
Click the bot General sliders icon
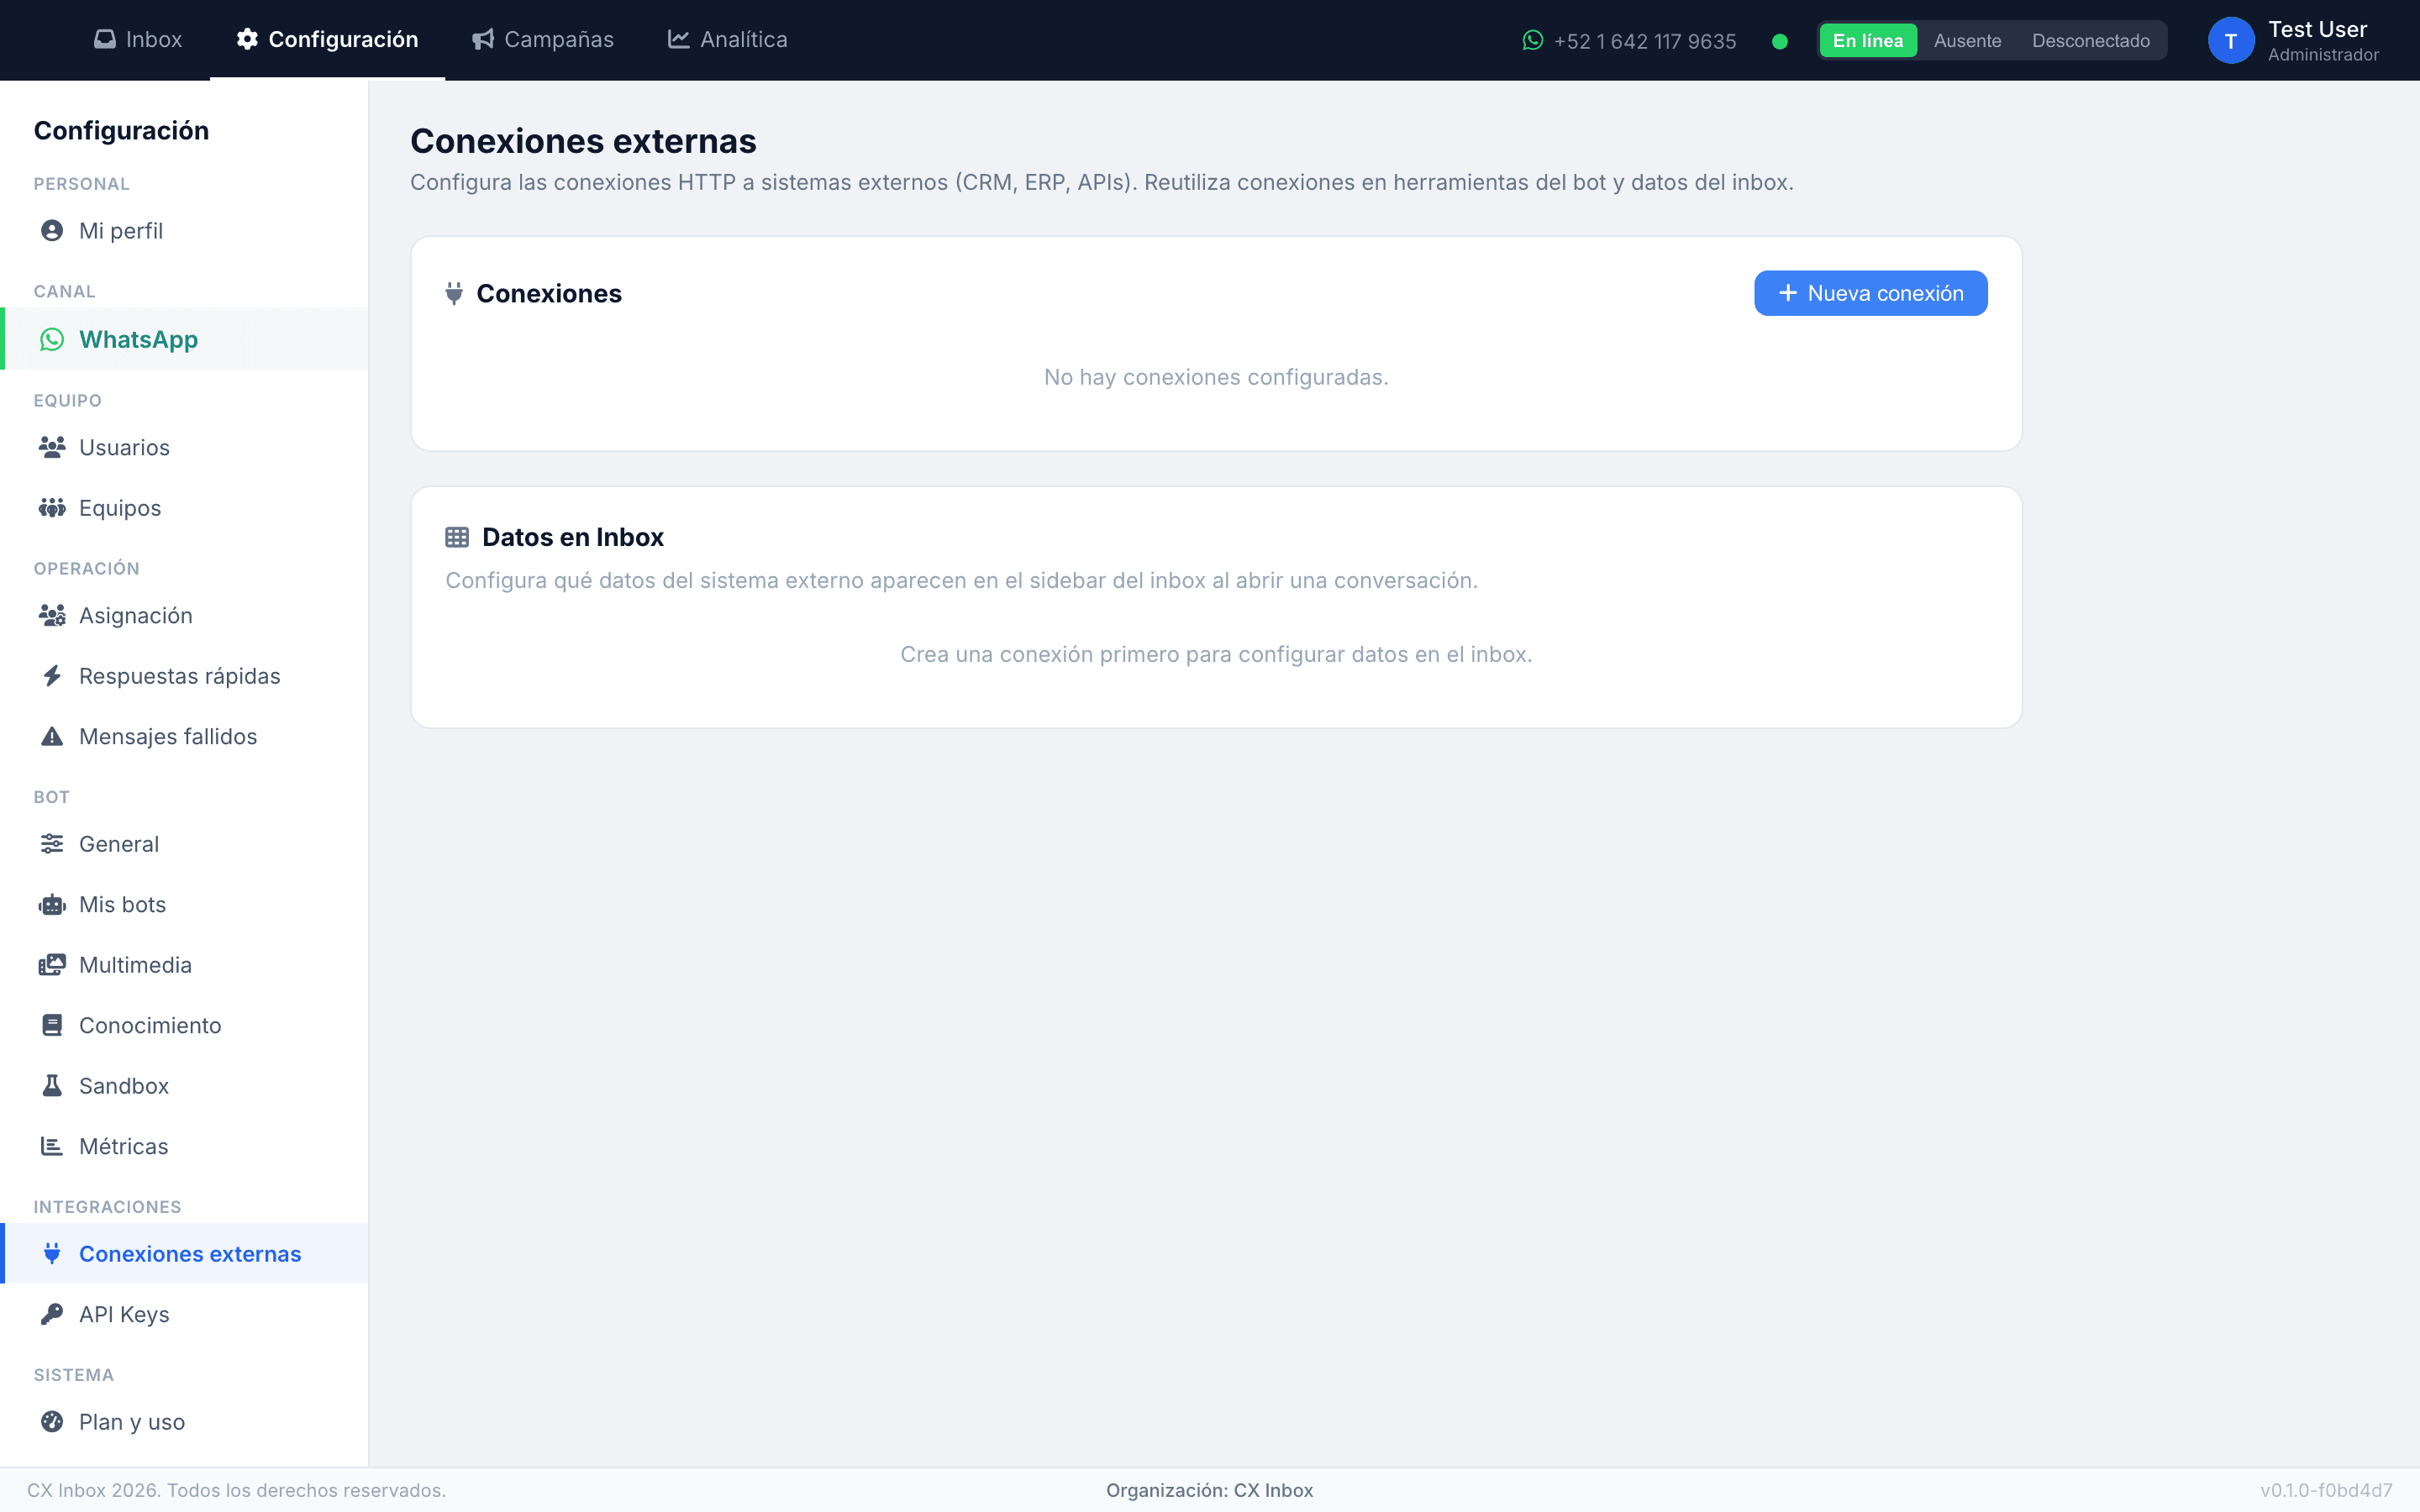click(x=52, y=844)
